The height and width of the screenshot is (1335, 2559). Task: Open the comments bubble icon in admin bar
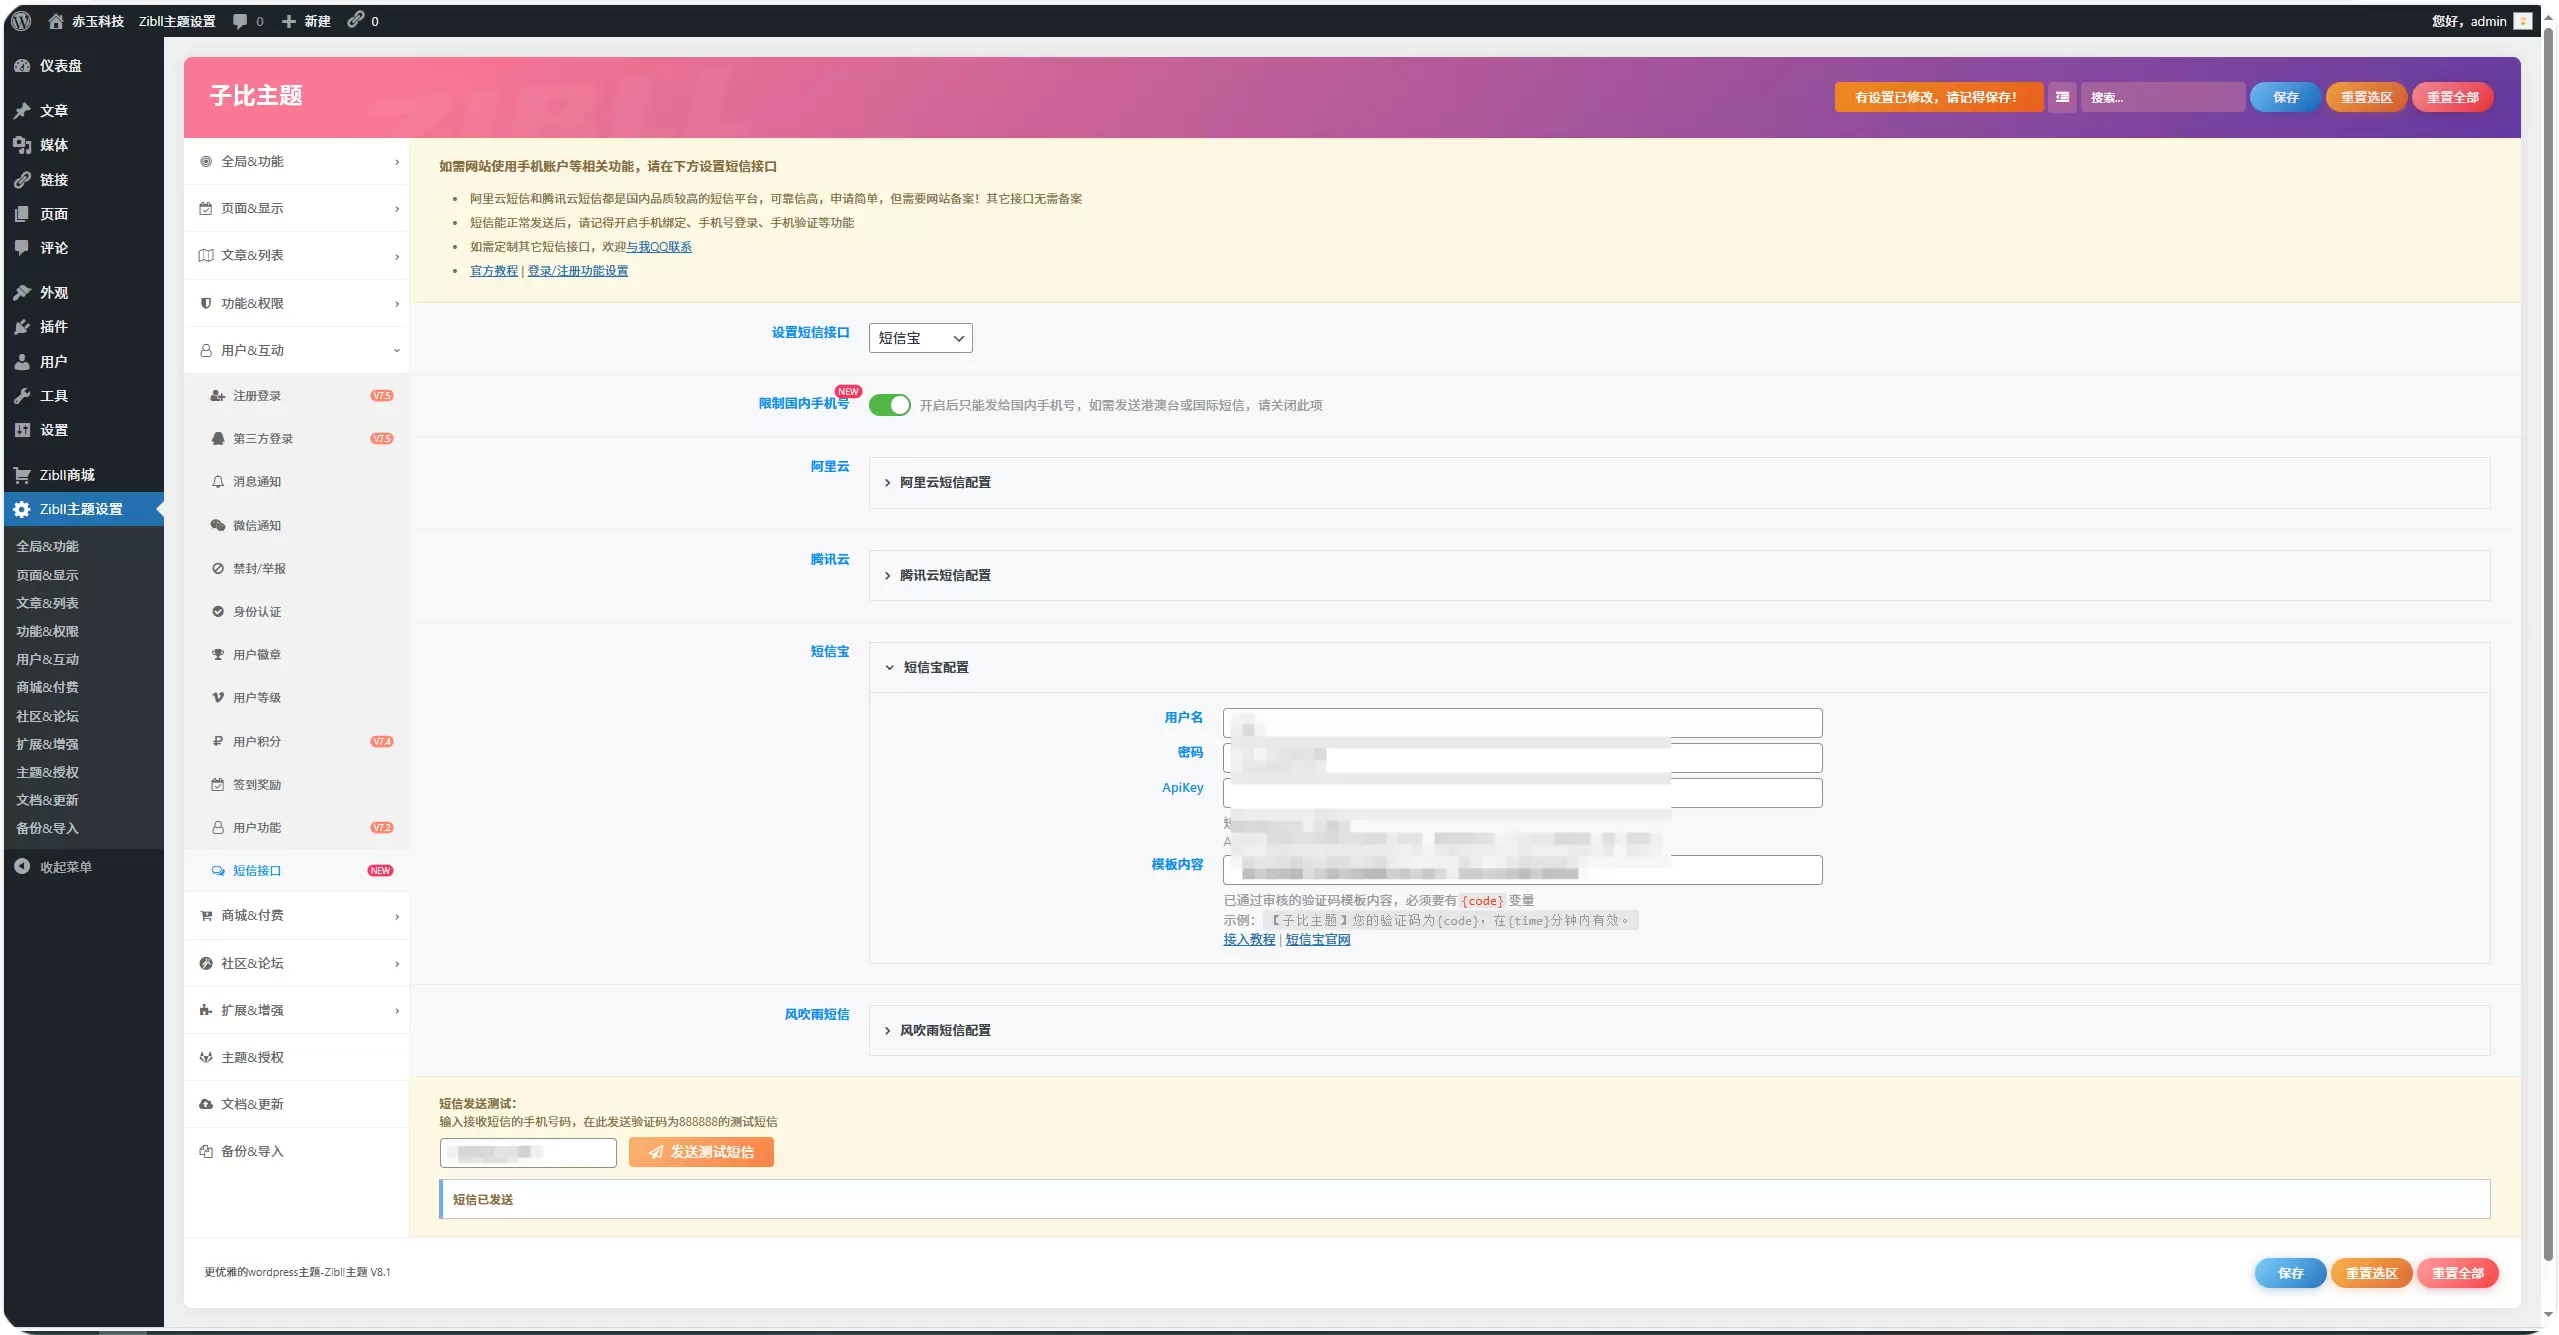pyautogui.click(x=240, y=21)
